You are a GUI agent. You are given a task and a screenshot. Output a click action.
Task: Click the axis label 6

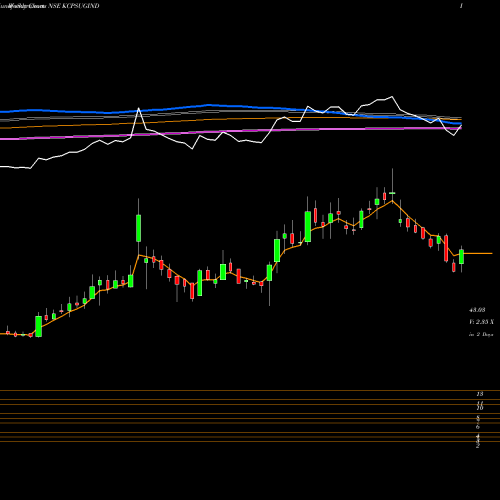(x=478, y=427)
